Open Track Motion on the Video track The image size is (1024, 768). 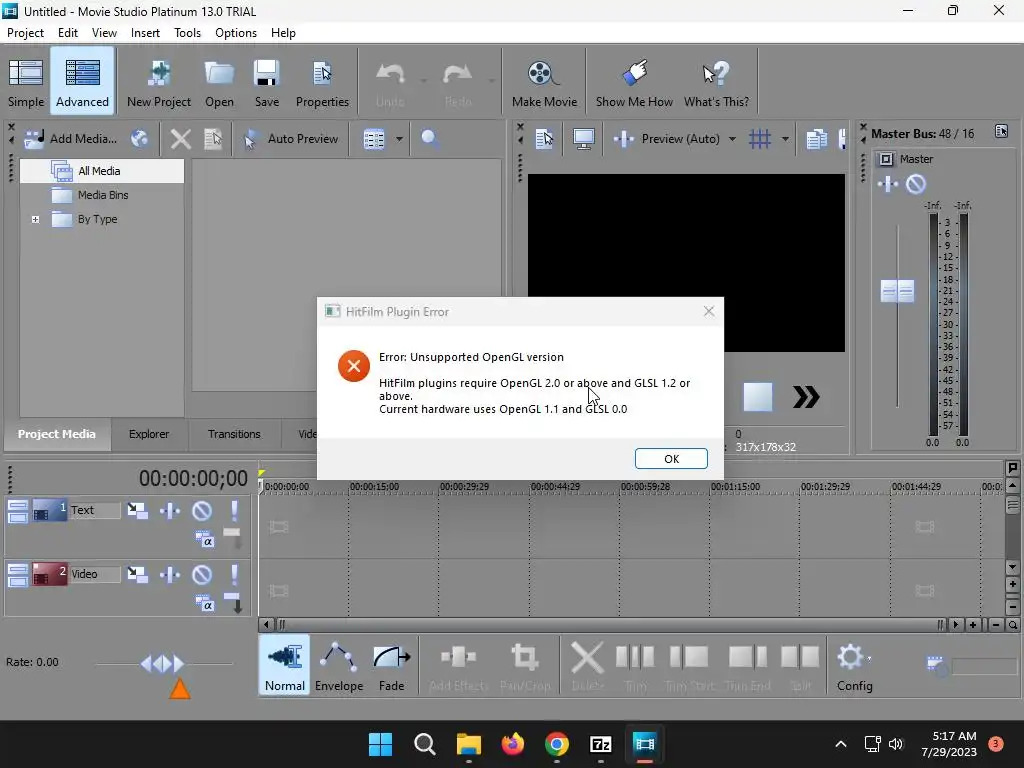click(x=137, y=574)
